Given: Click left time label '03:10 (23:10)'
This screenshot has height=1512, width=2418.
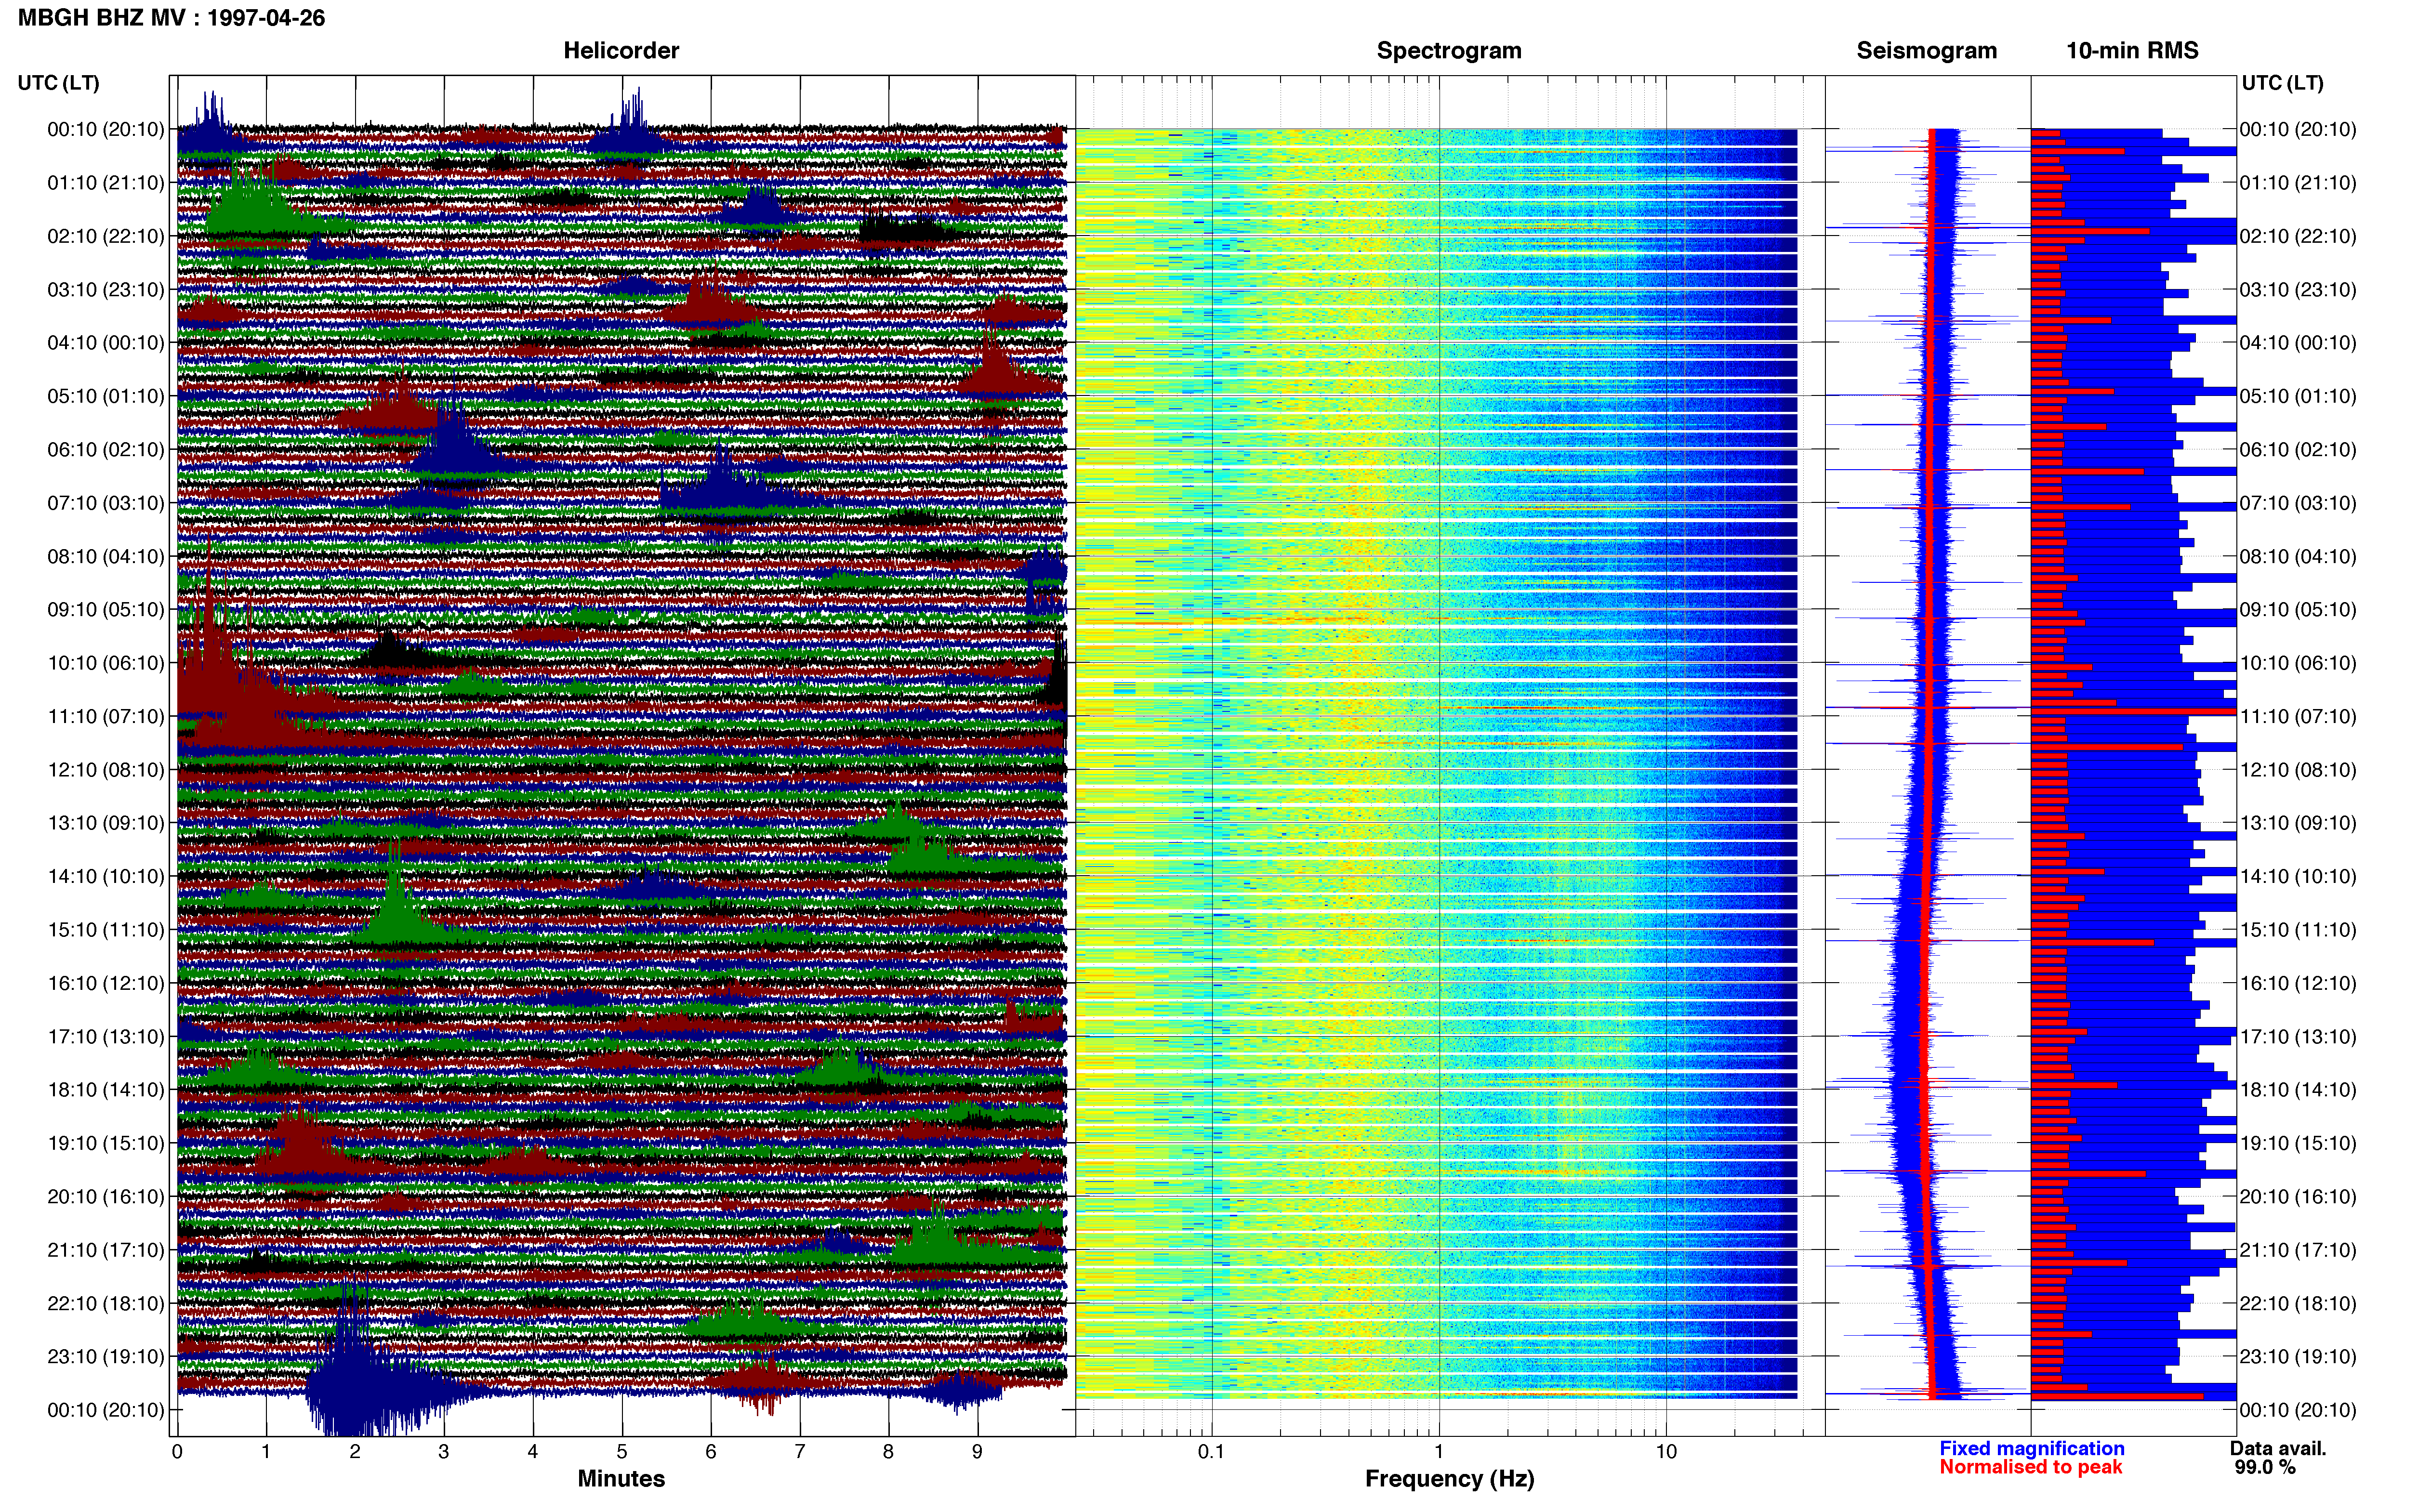Looking at the screenshot, I should (x=106, y=290).
